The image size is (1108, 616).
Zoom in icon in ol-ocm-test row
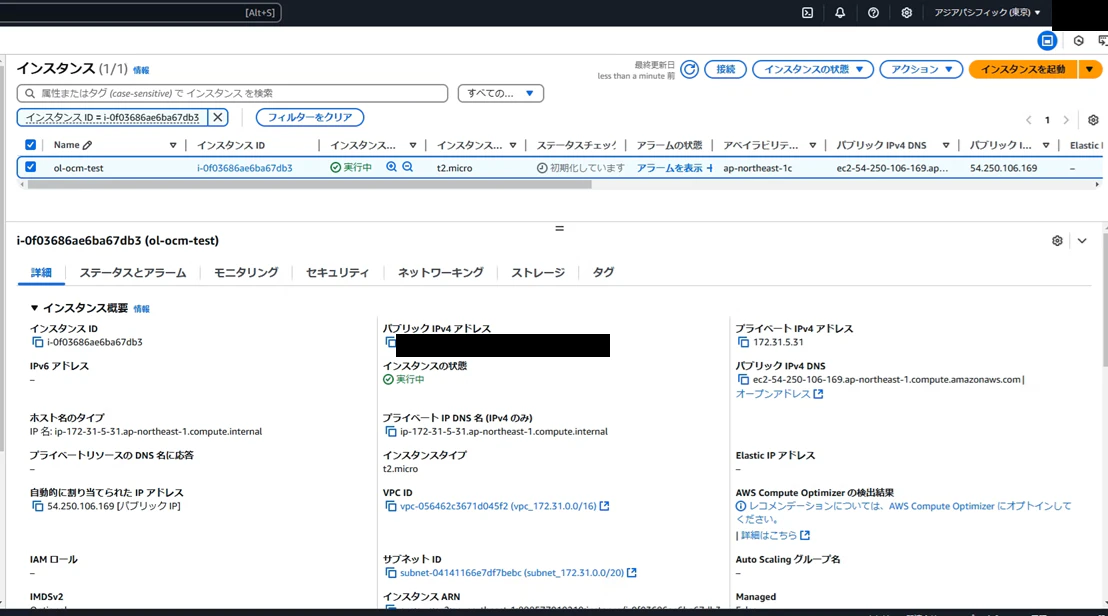[x=391, y=167]
